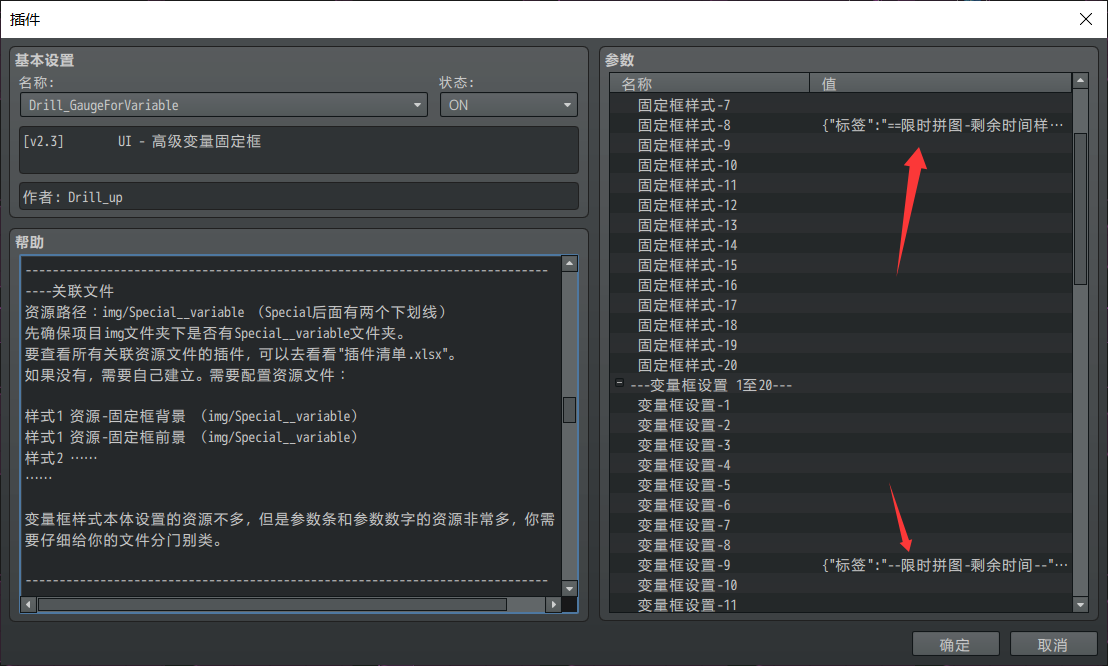Image resolution: width=1108 pixels, height=666 pixels.
Task: Click help horizontal scroll left arrow
Action: click(28, 604)
